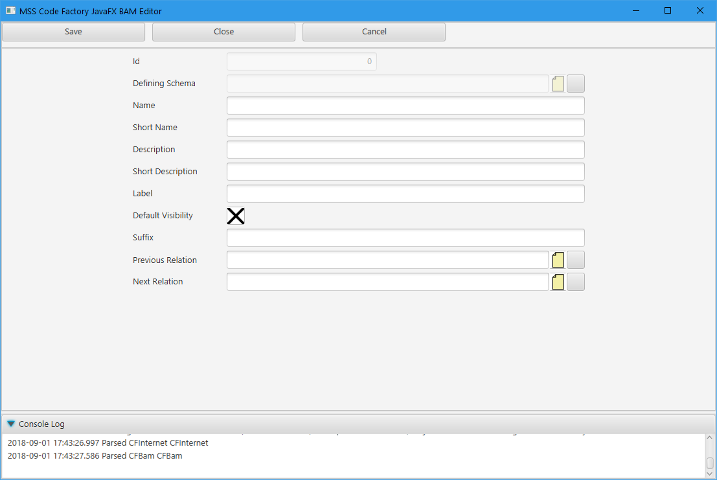Focus the Name text field
Viewport: 717px width, 480px height.
tap(405, 106)
